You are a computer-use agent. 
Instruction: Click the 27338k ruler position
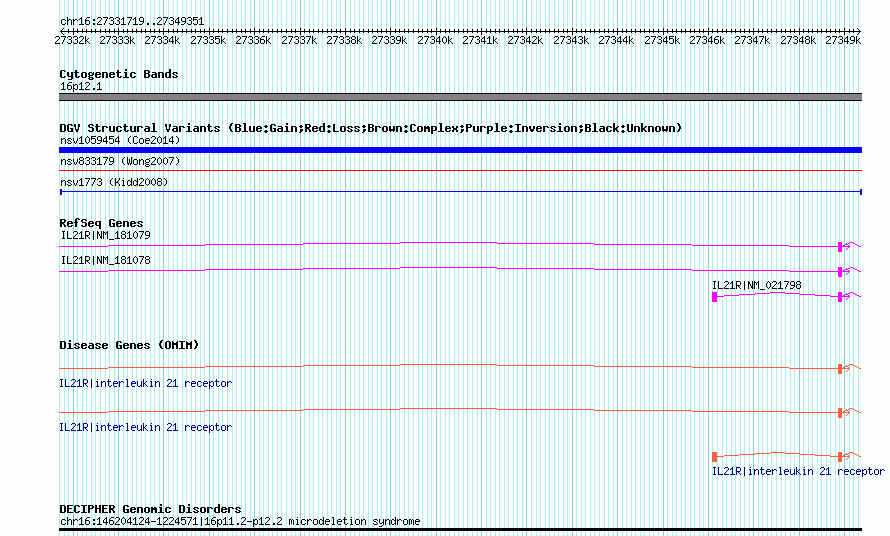[344, 40]
